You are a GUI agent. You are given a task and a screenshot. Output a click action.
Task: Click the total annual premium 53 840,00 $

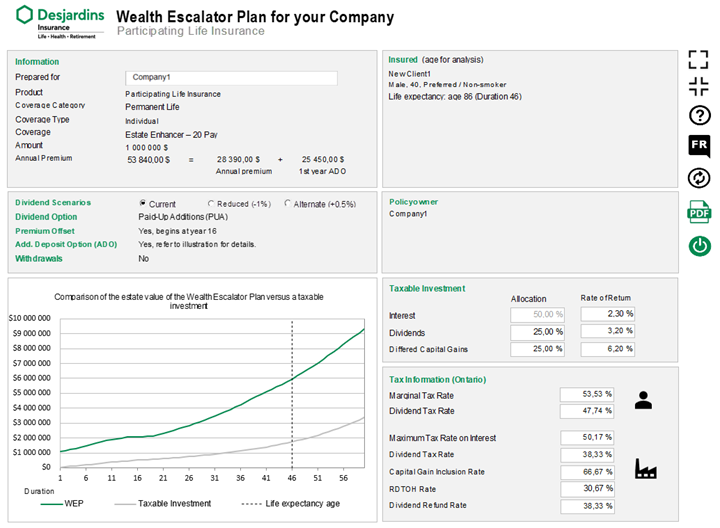[148, 160]
